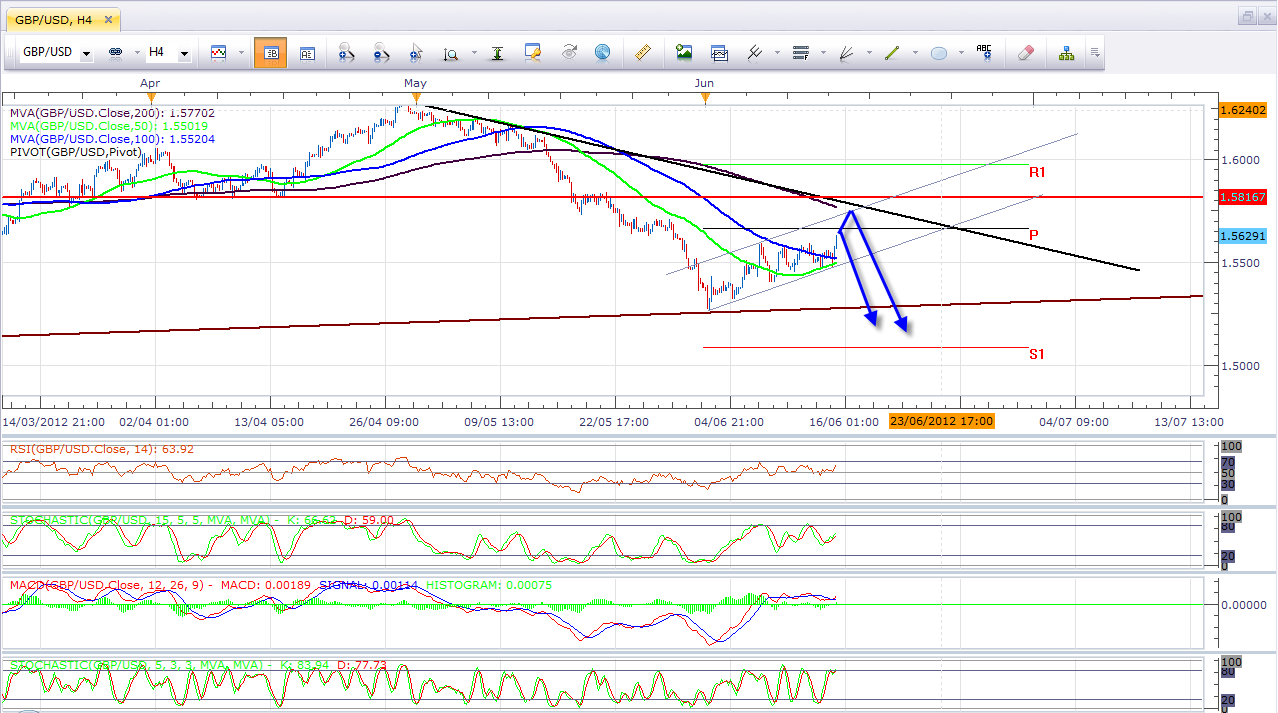Screen dimensions: 1278x713
Task: Select the cursor zoom pointer tool
Action: (417, 53)
